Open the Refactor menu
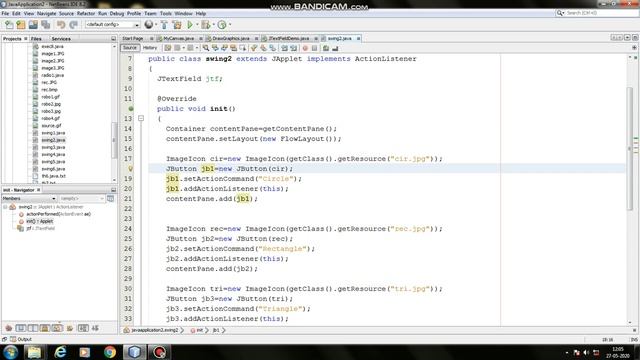The height and width of the screenshot is (360, 640). coord(86,13)
